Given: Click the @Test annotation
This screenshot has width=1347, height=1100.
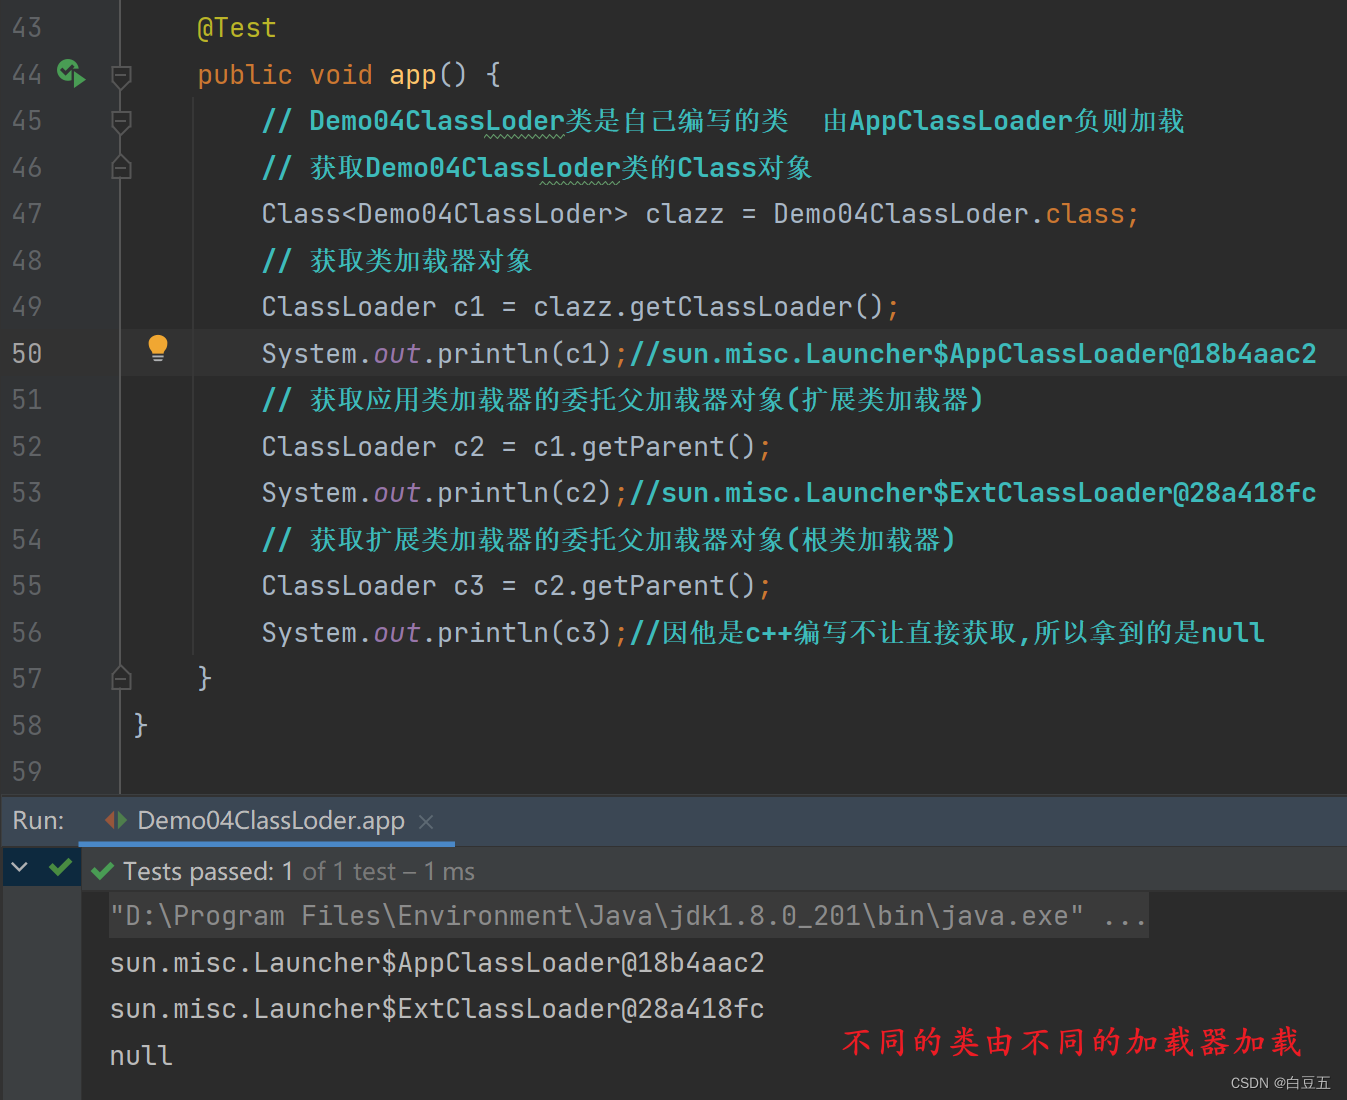Looking at the screenshot, I should coord(237,28).
